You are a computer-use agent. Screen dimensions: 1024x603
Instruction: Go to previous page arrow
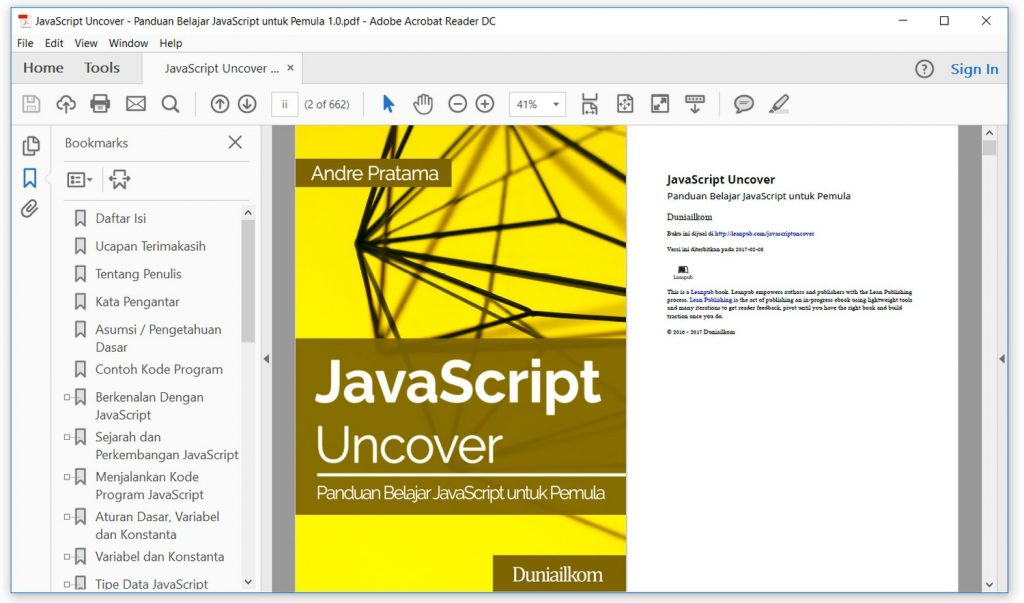(x=219, y=104)
